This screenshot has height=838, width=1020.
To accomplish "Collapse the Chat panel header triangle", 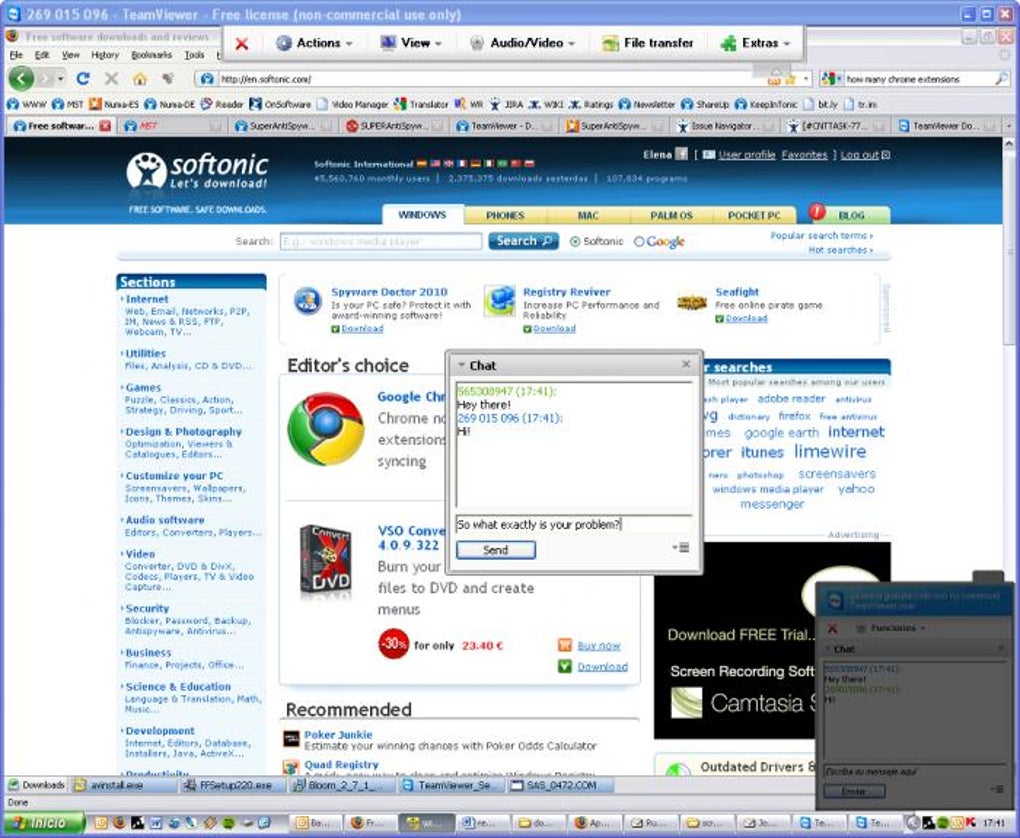I will coord(461,366).
